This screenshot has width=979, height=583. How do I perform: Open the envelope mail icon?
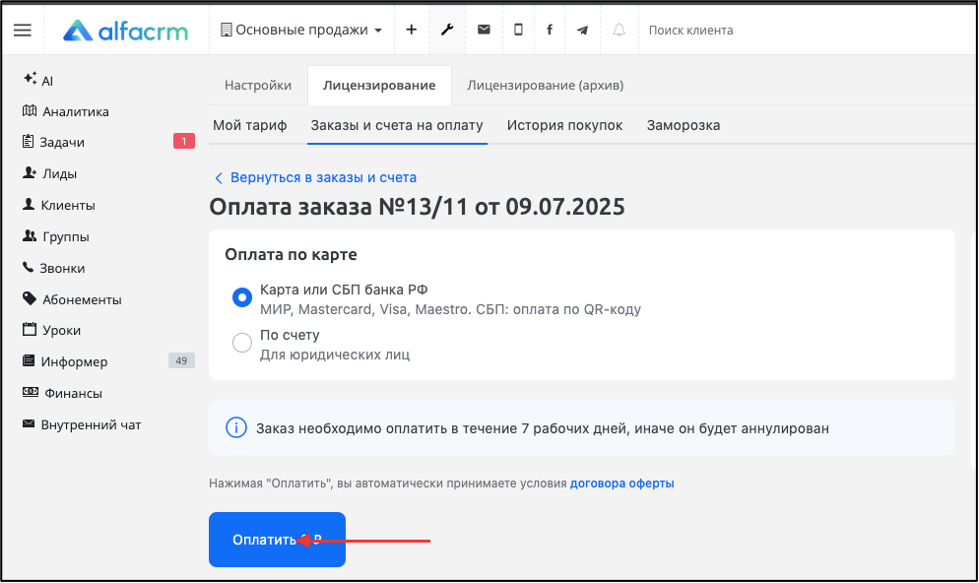click(484, 29)
